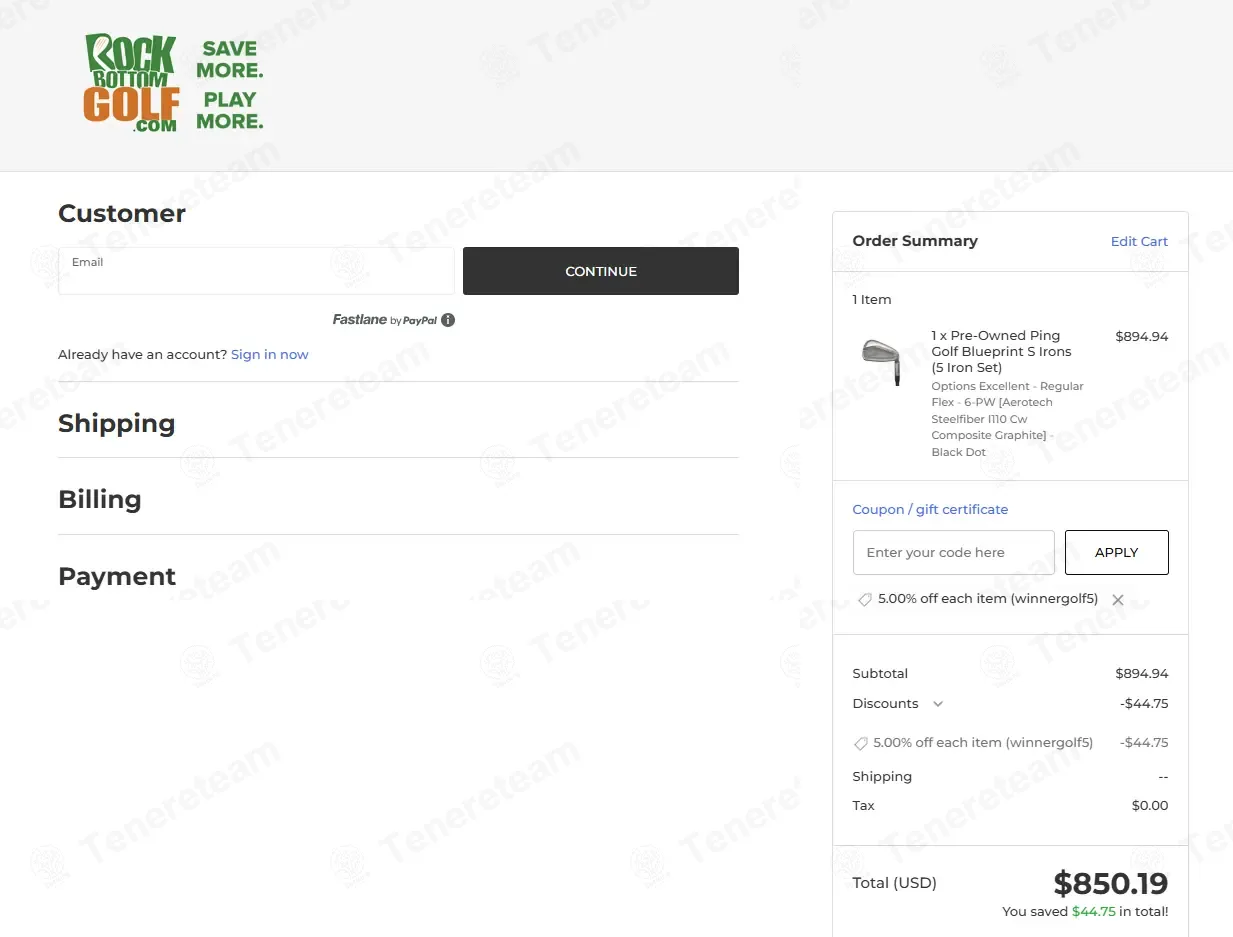Click the Discounts label
The width and height of the screenshot is (1233, 937).
(x=885, y=704)
